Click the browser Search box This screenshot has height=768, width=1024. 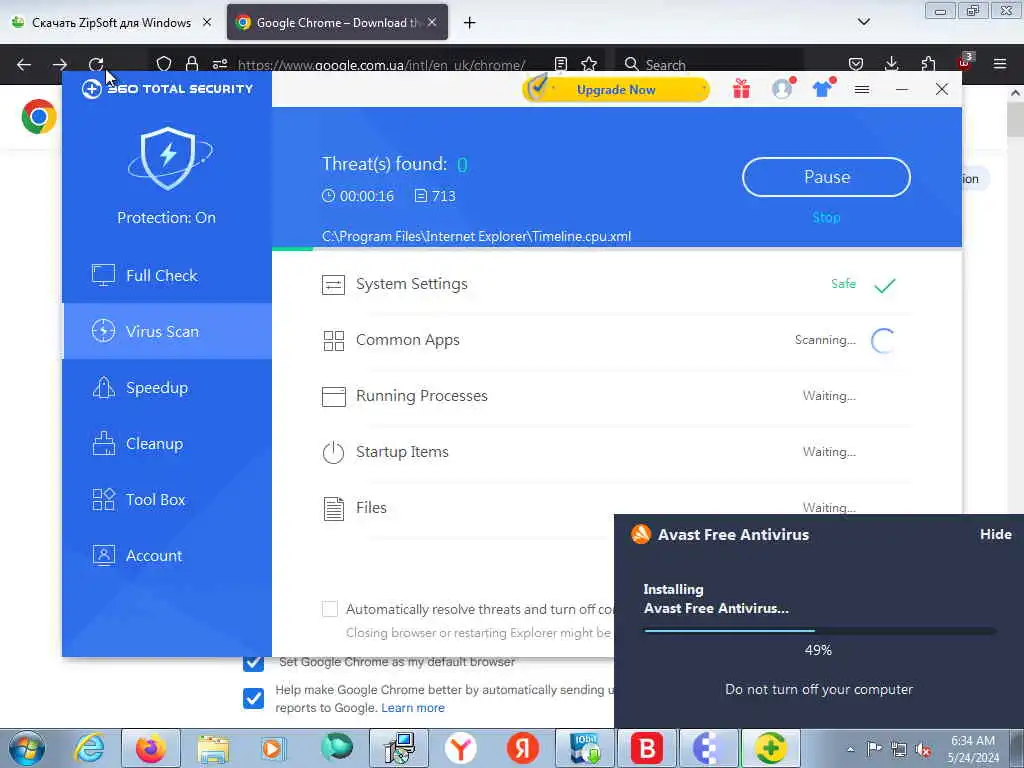(x=709, y=64)
